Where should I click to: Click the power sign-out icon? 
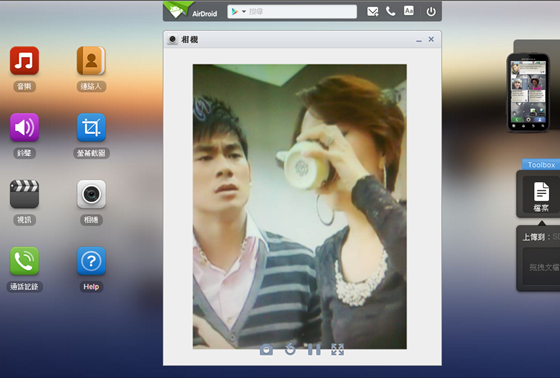[431, 12]
